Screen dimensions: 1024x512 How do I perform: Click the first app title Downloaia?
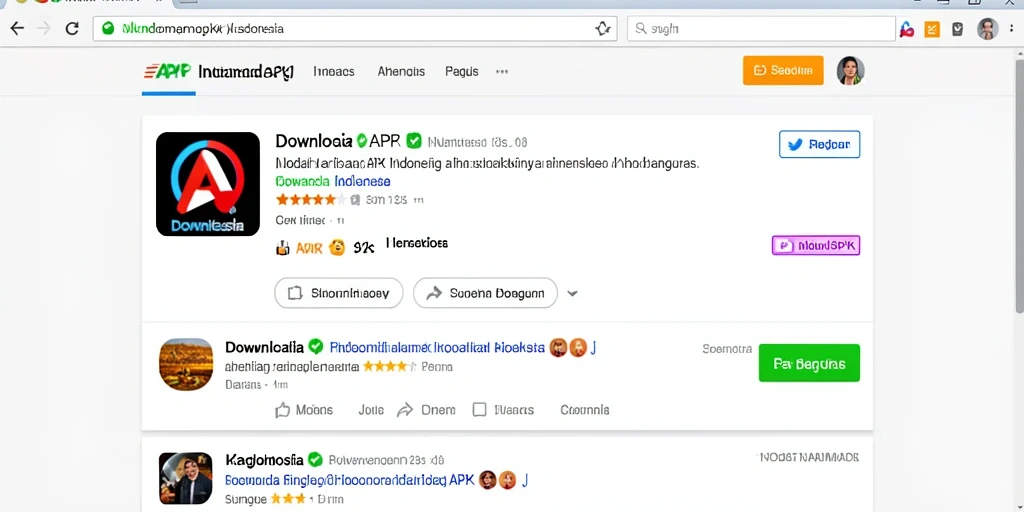(x=314, y=141)
